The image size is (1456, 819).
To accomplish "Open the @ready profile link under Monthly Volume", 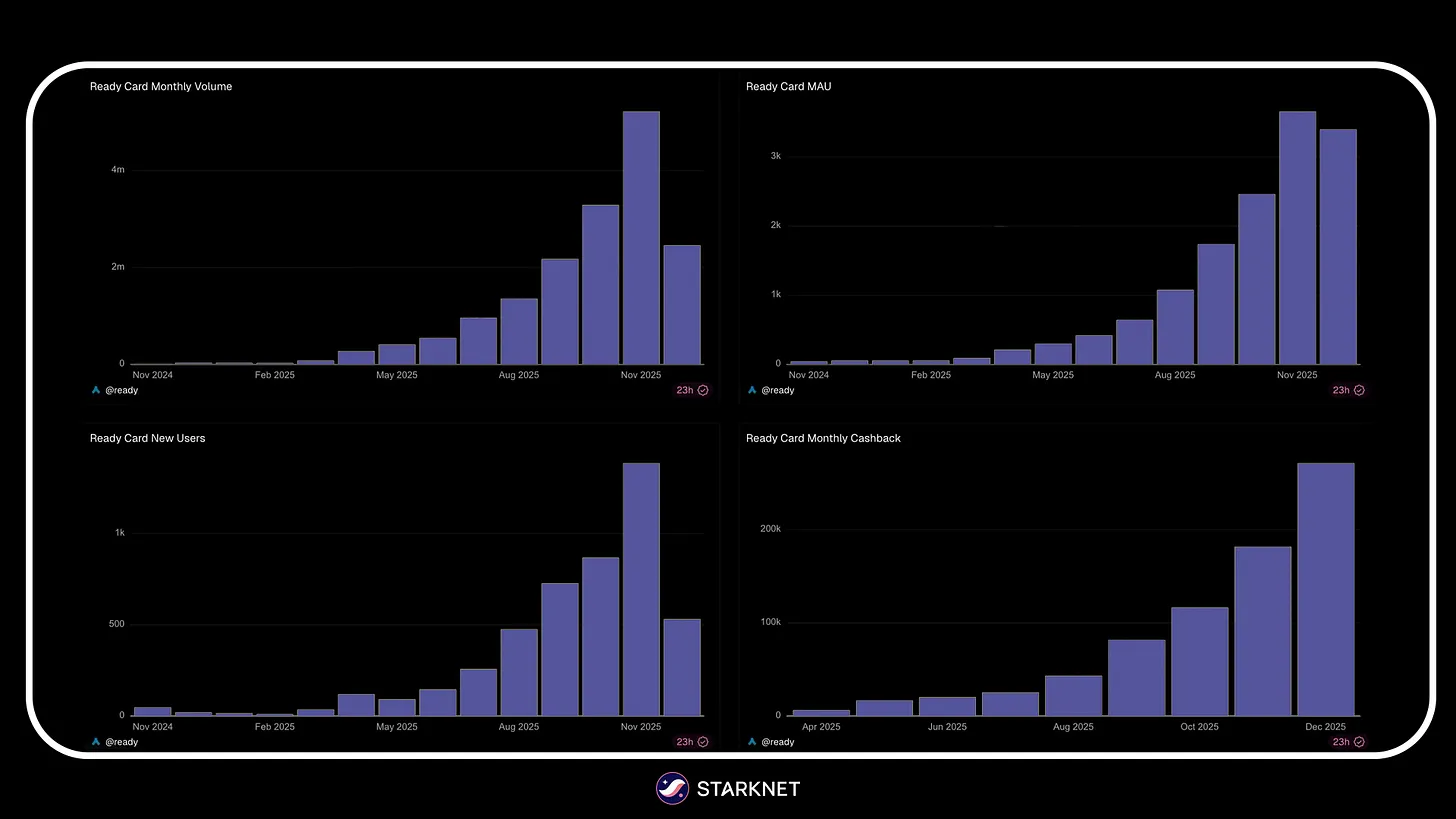I will 121,390.
